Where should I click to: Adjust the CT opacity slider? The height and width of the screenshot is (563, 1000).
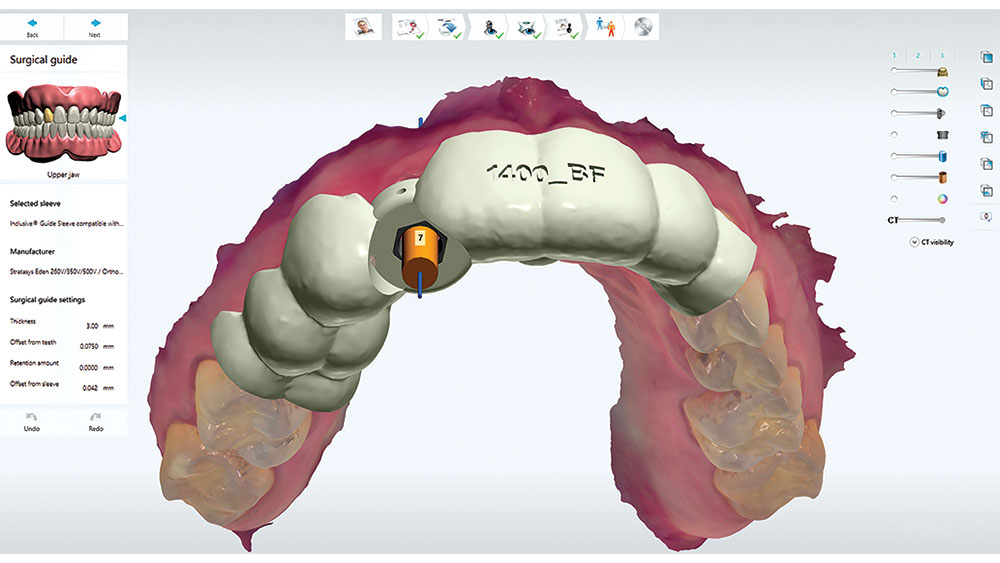(922, 220)
